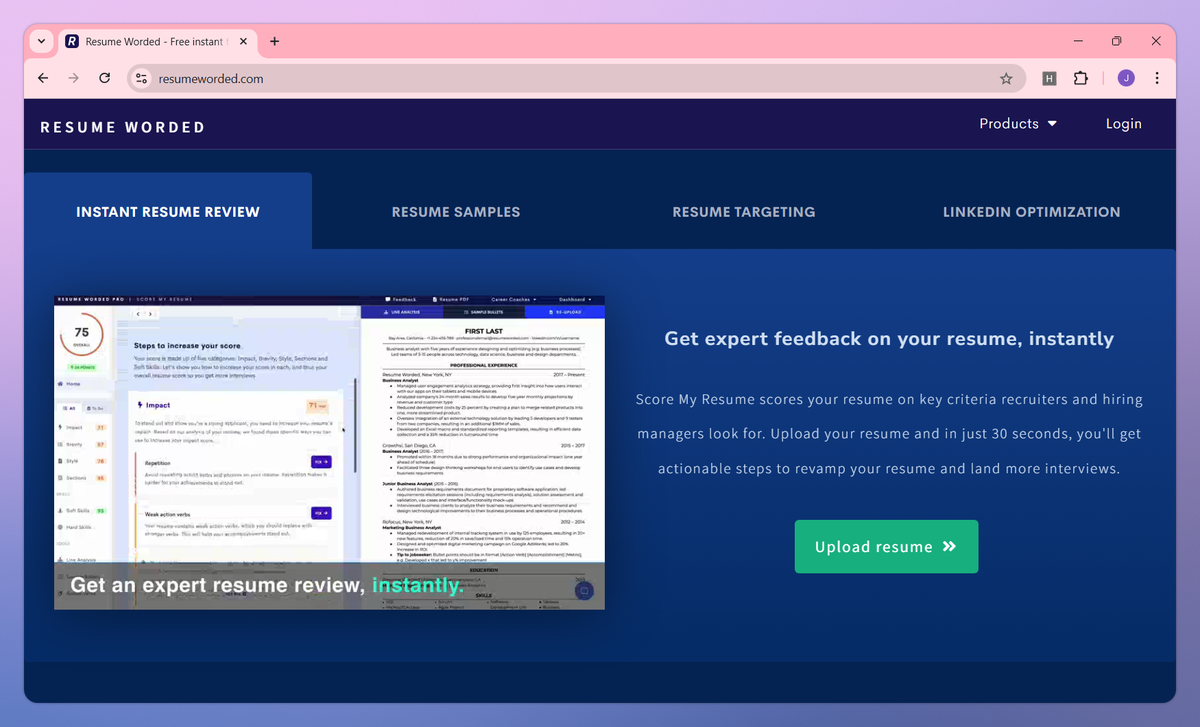1200x727 pixels.
Task: Switch to LinkedIn Optimization tab
Action: 1032,212
